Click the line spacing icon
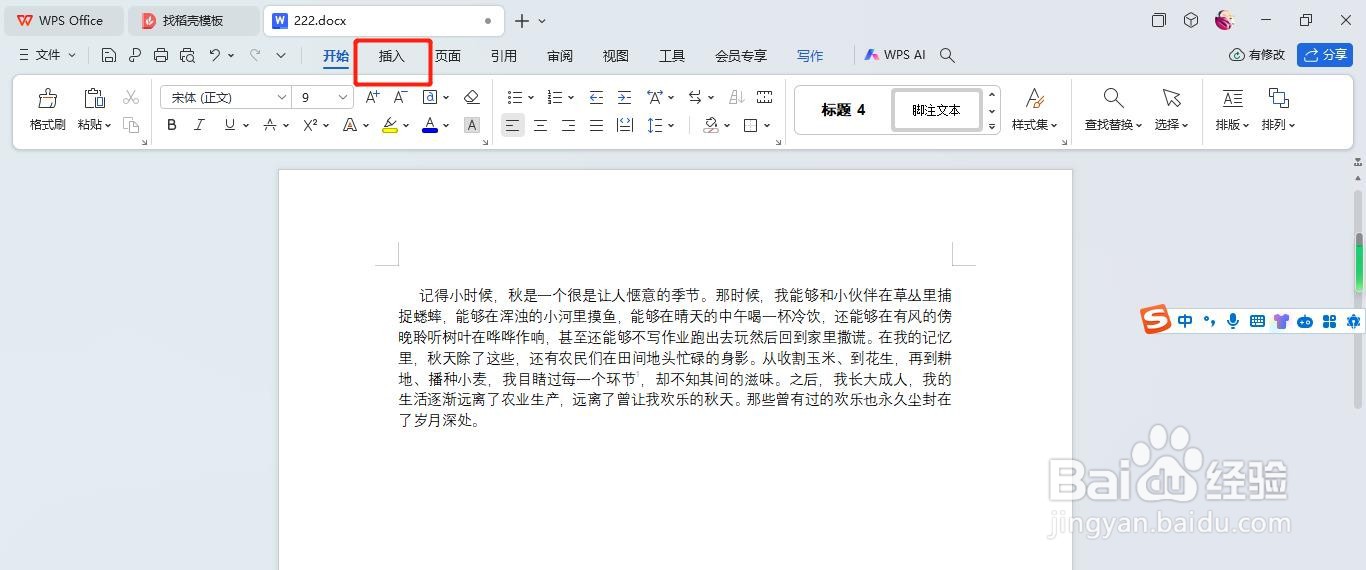The image size is (1366, 570). tap(655, 125)
